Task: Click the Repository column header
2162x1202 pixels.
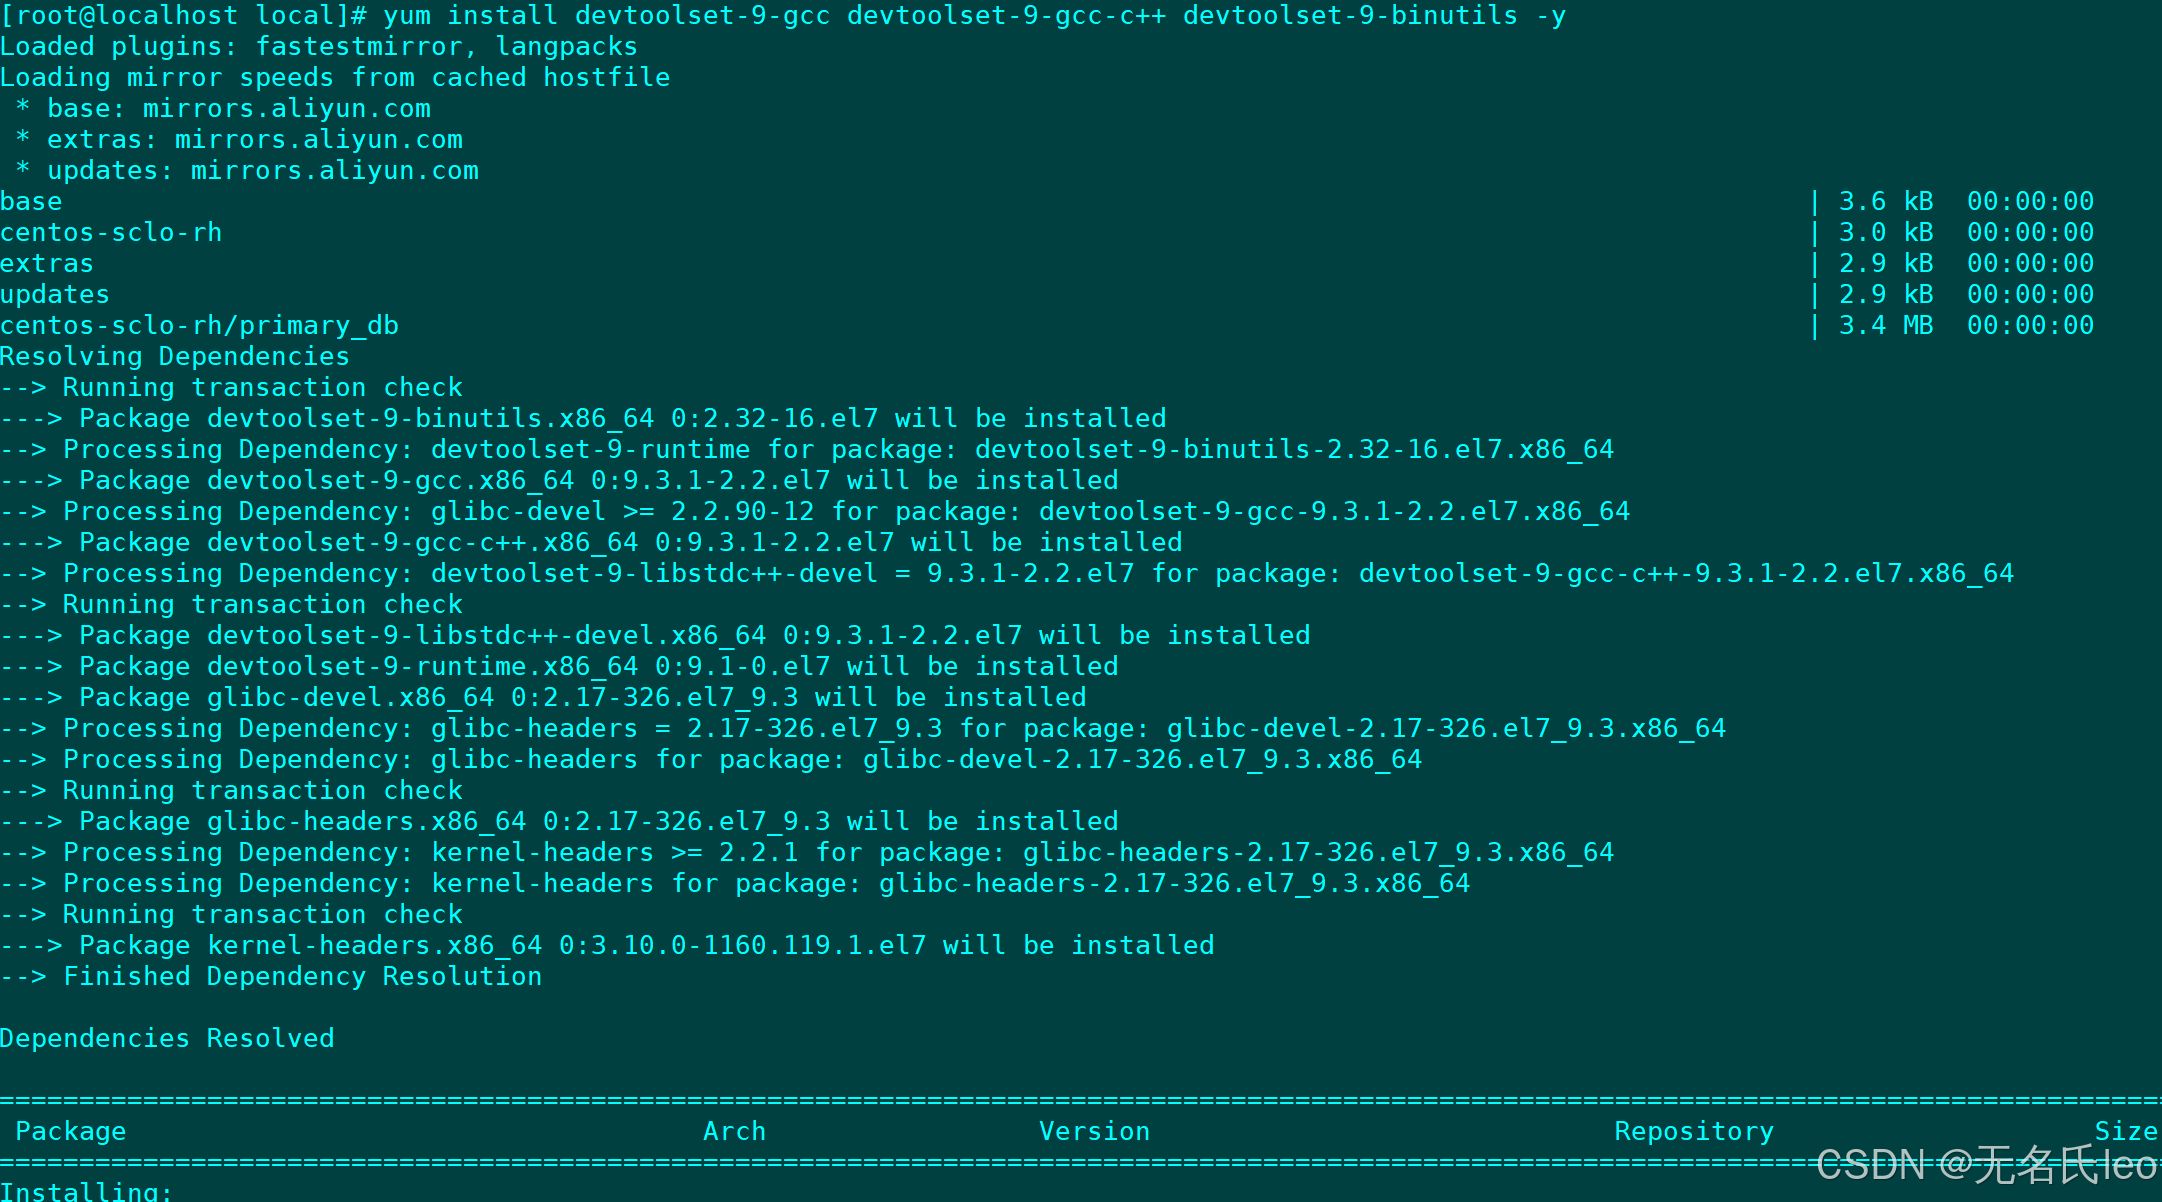Action: 1692,1130
